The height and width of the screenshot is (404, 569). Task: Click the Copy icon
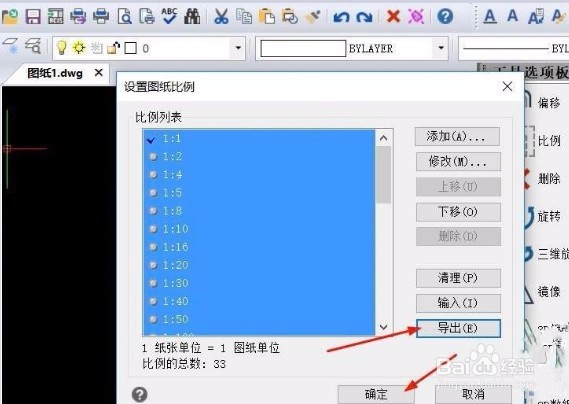(x=244, y=16)
